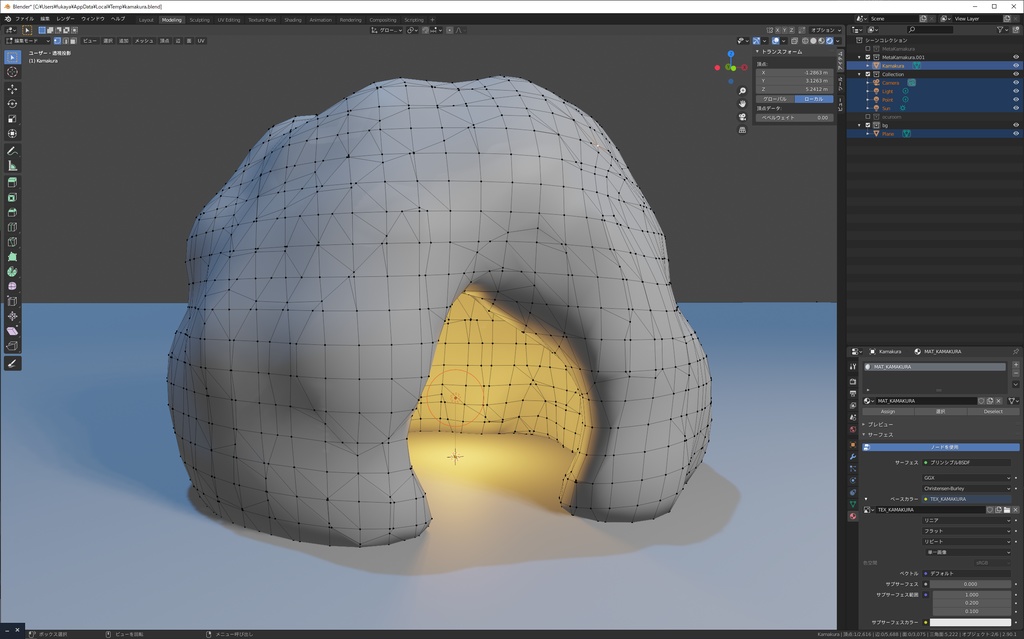1024x639 pixels.
Task: Enable face select mode in viewport header
Action: tap(73, 40)
